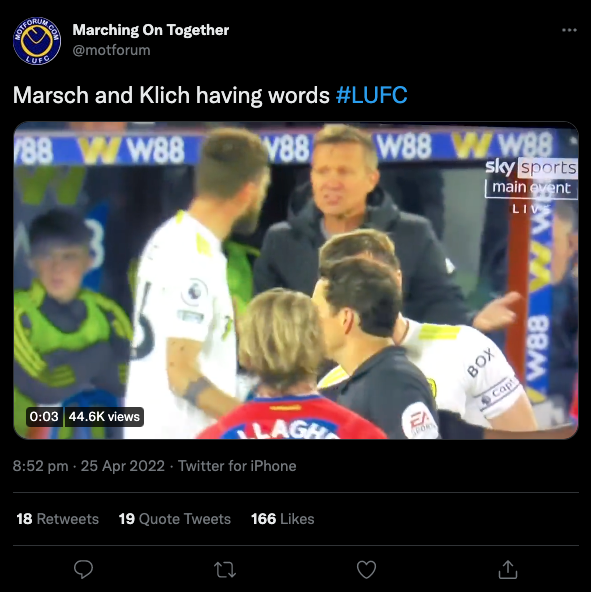Open the 8:52 pm timestamp link
Image resolution: width=591 pixels, height=592 pixels.
41,466
